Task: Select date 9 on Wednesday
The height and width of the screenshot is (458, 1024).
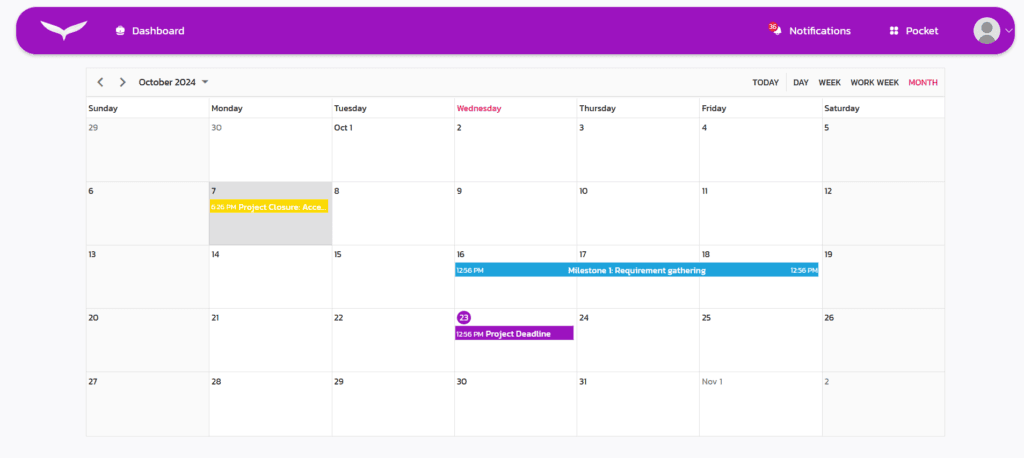Action: tap(459, 191)
